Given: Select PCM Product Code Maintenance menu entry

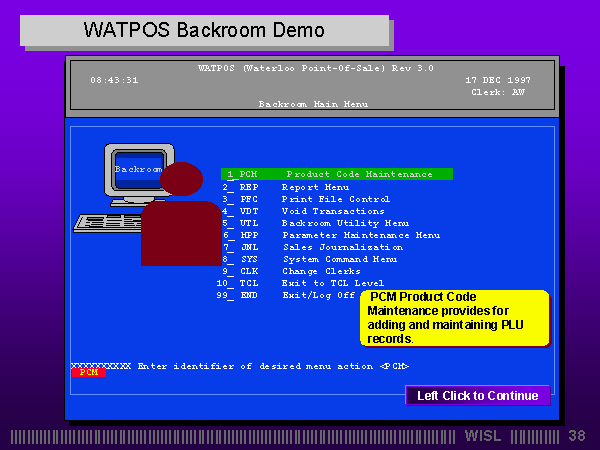Looking at the screenshot, I should (x=337, y=174).
